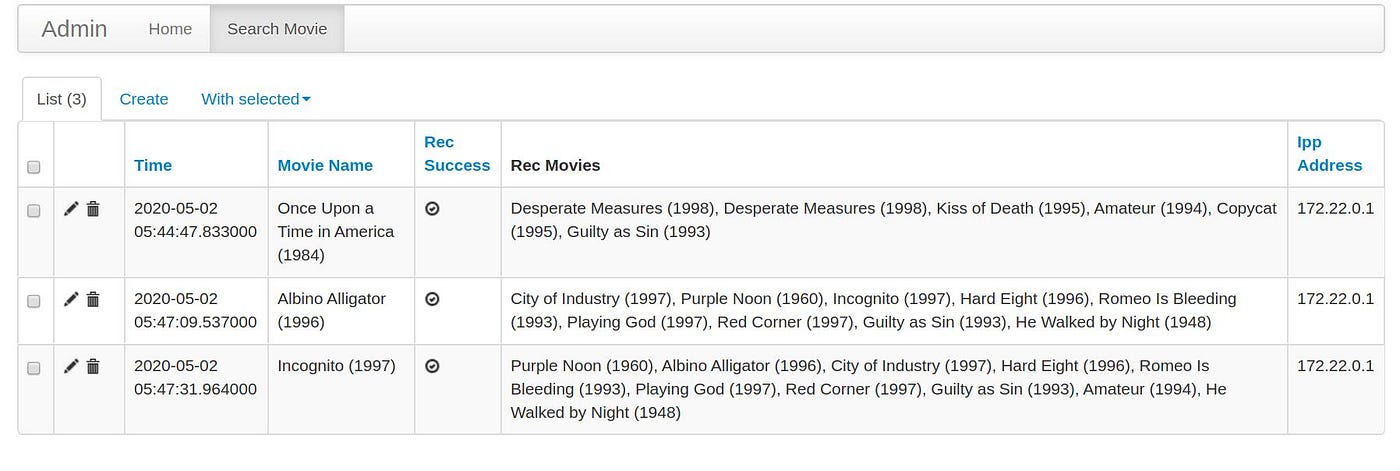The width and height of the screenshot is (1400, 471).
Task: Sort by the Movie Name column header
Action: (325, 165)
